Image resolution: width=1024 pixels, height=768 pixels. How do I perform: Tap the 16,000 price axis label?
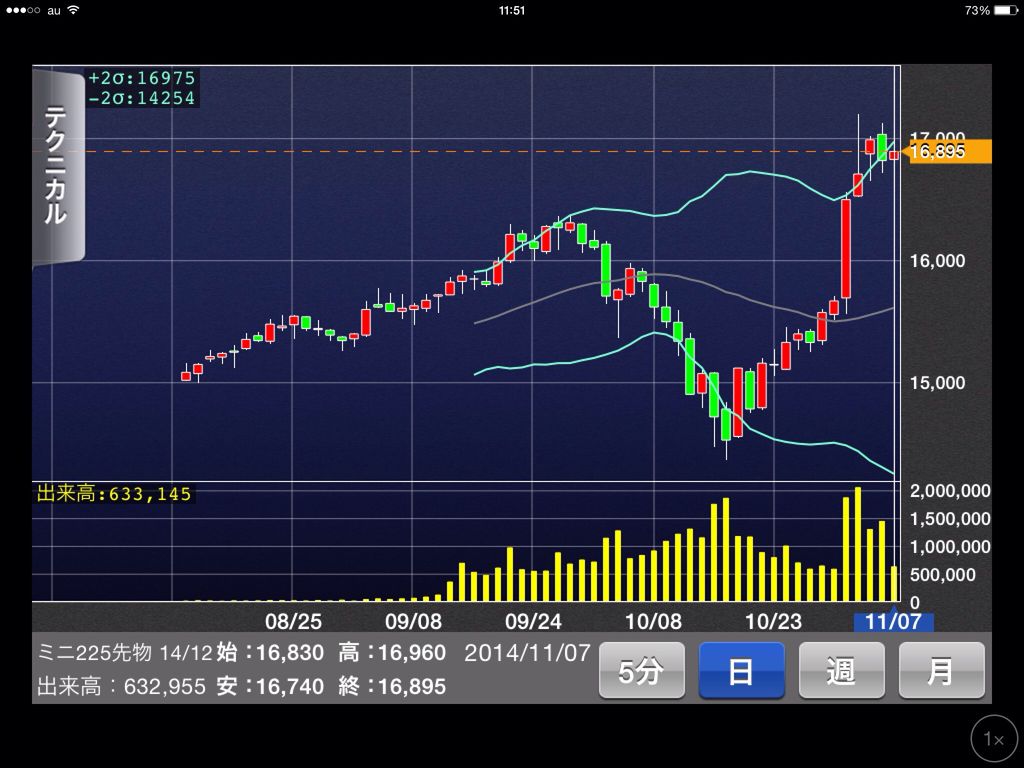click(x=938, y=261)
